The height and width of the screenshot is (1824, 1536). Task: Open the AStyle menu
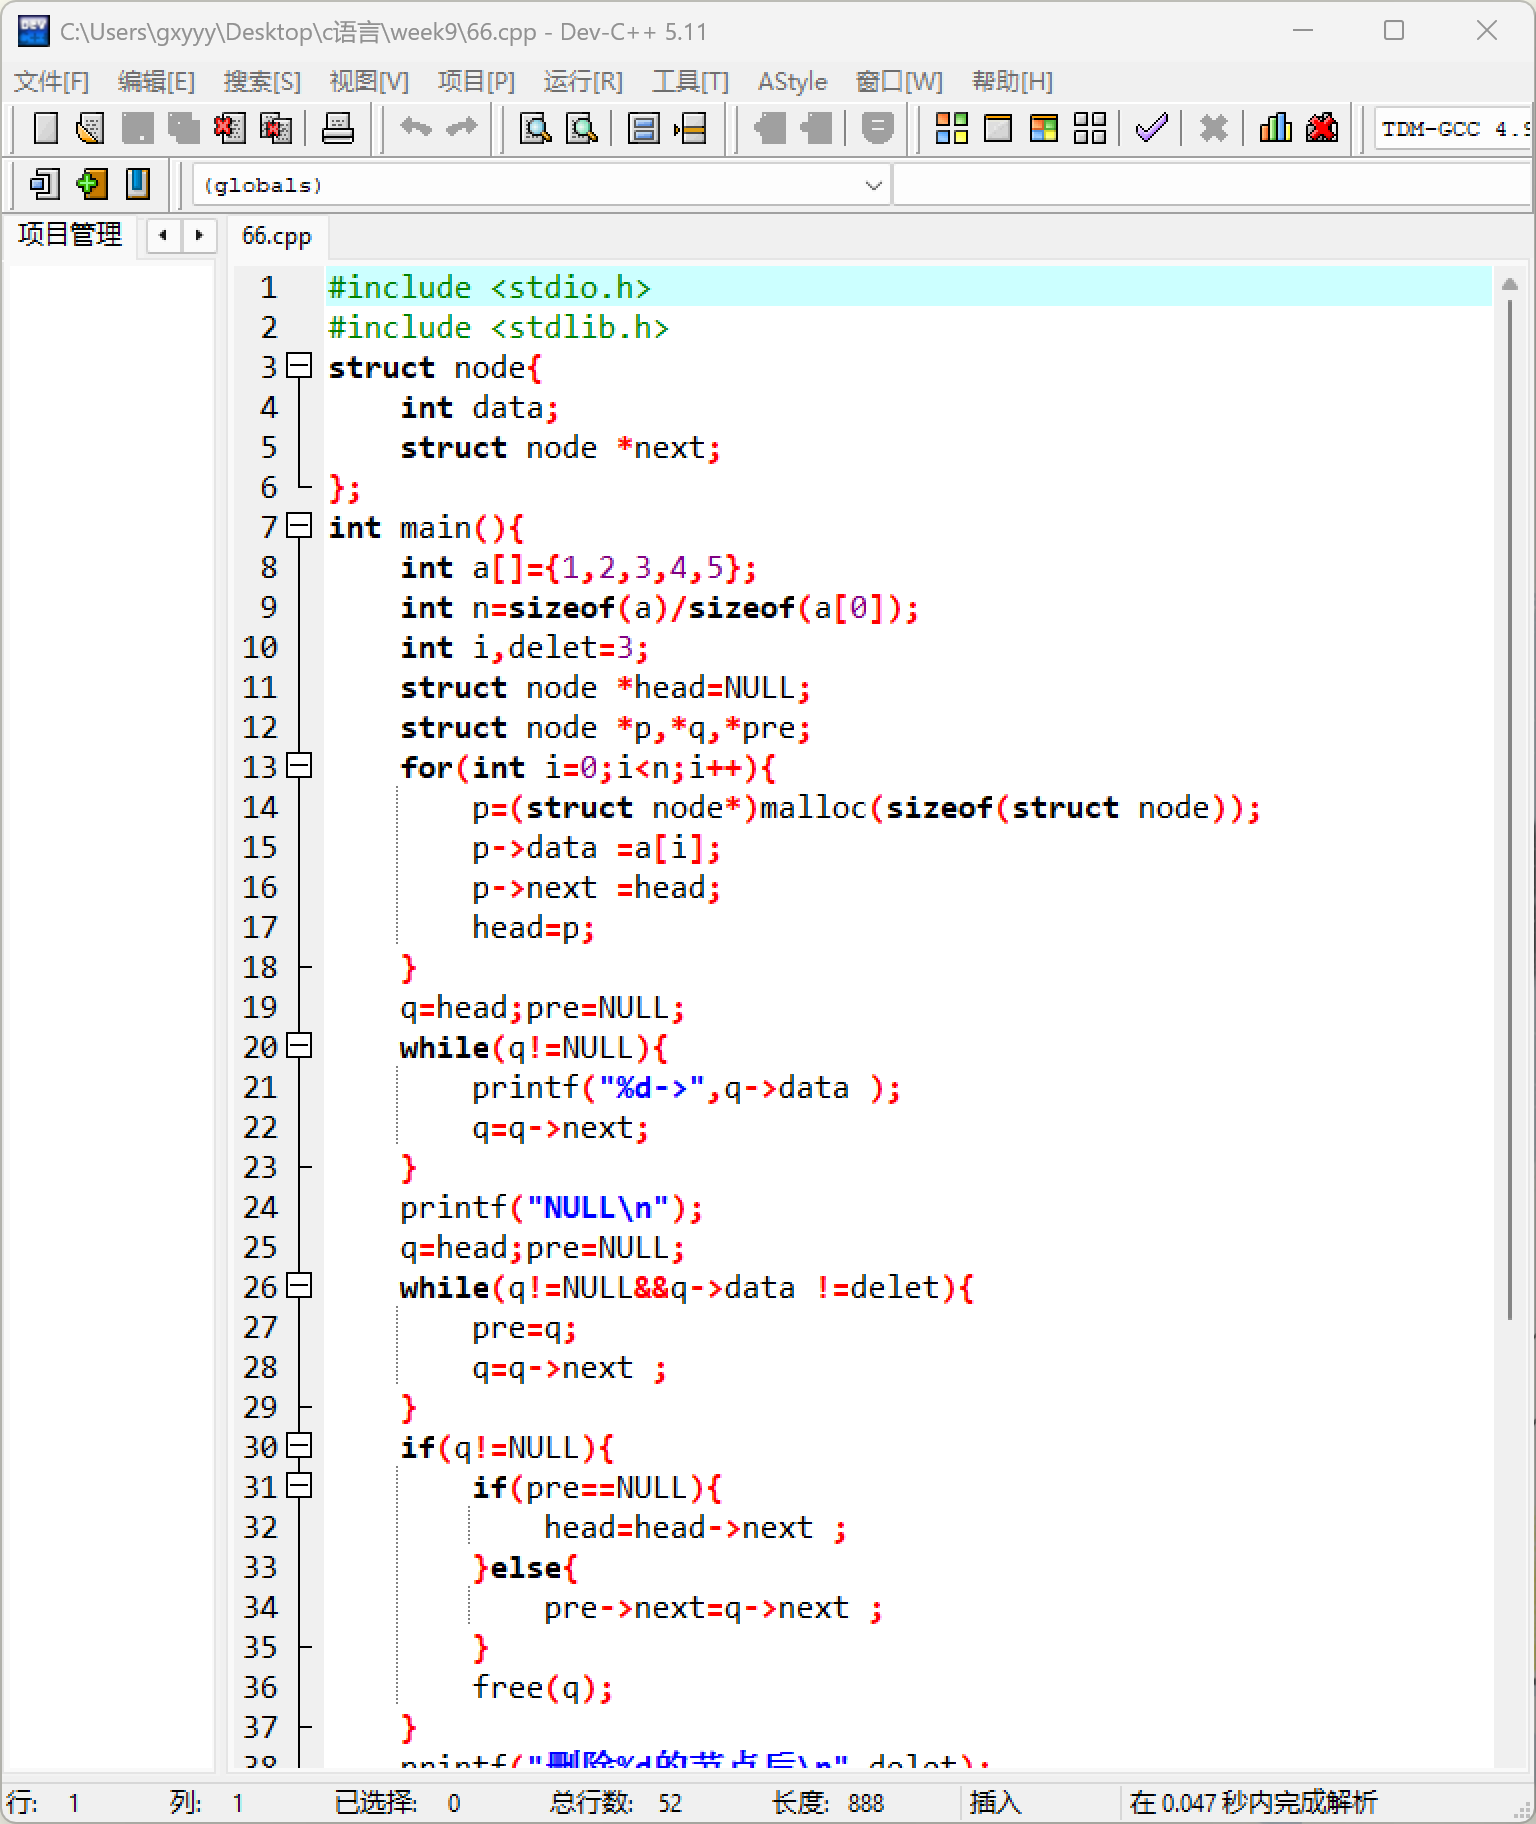(792, 81)
